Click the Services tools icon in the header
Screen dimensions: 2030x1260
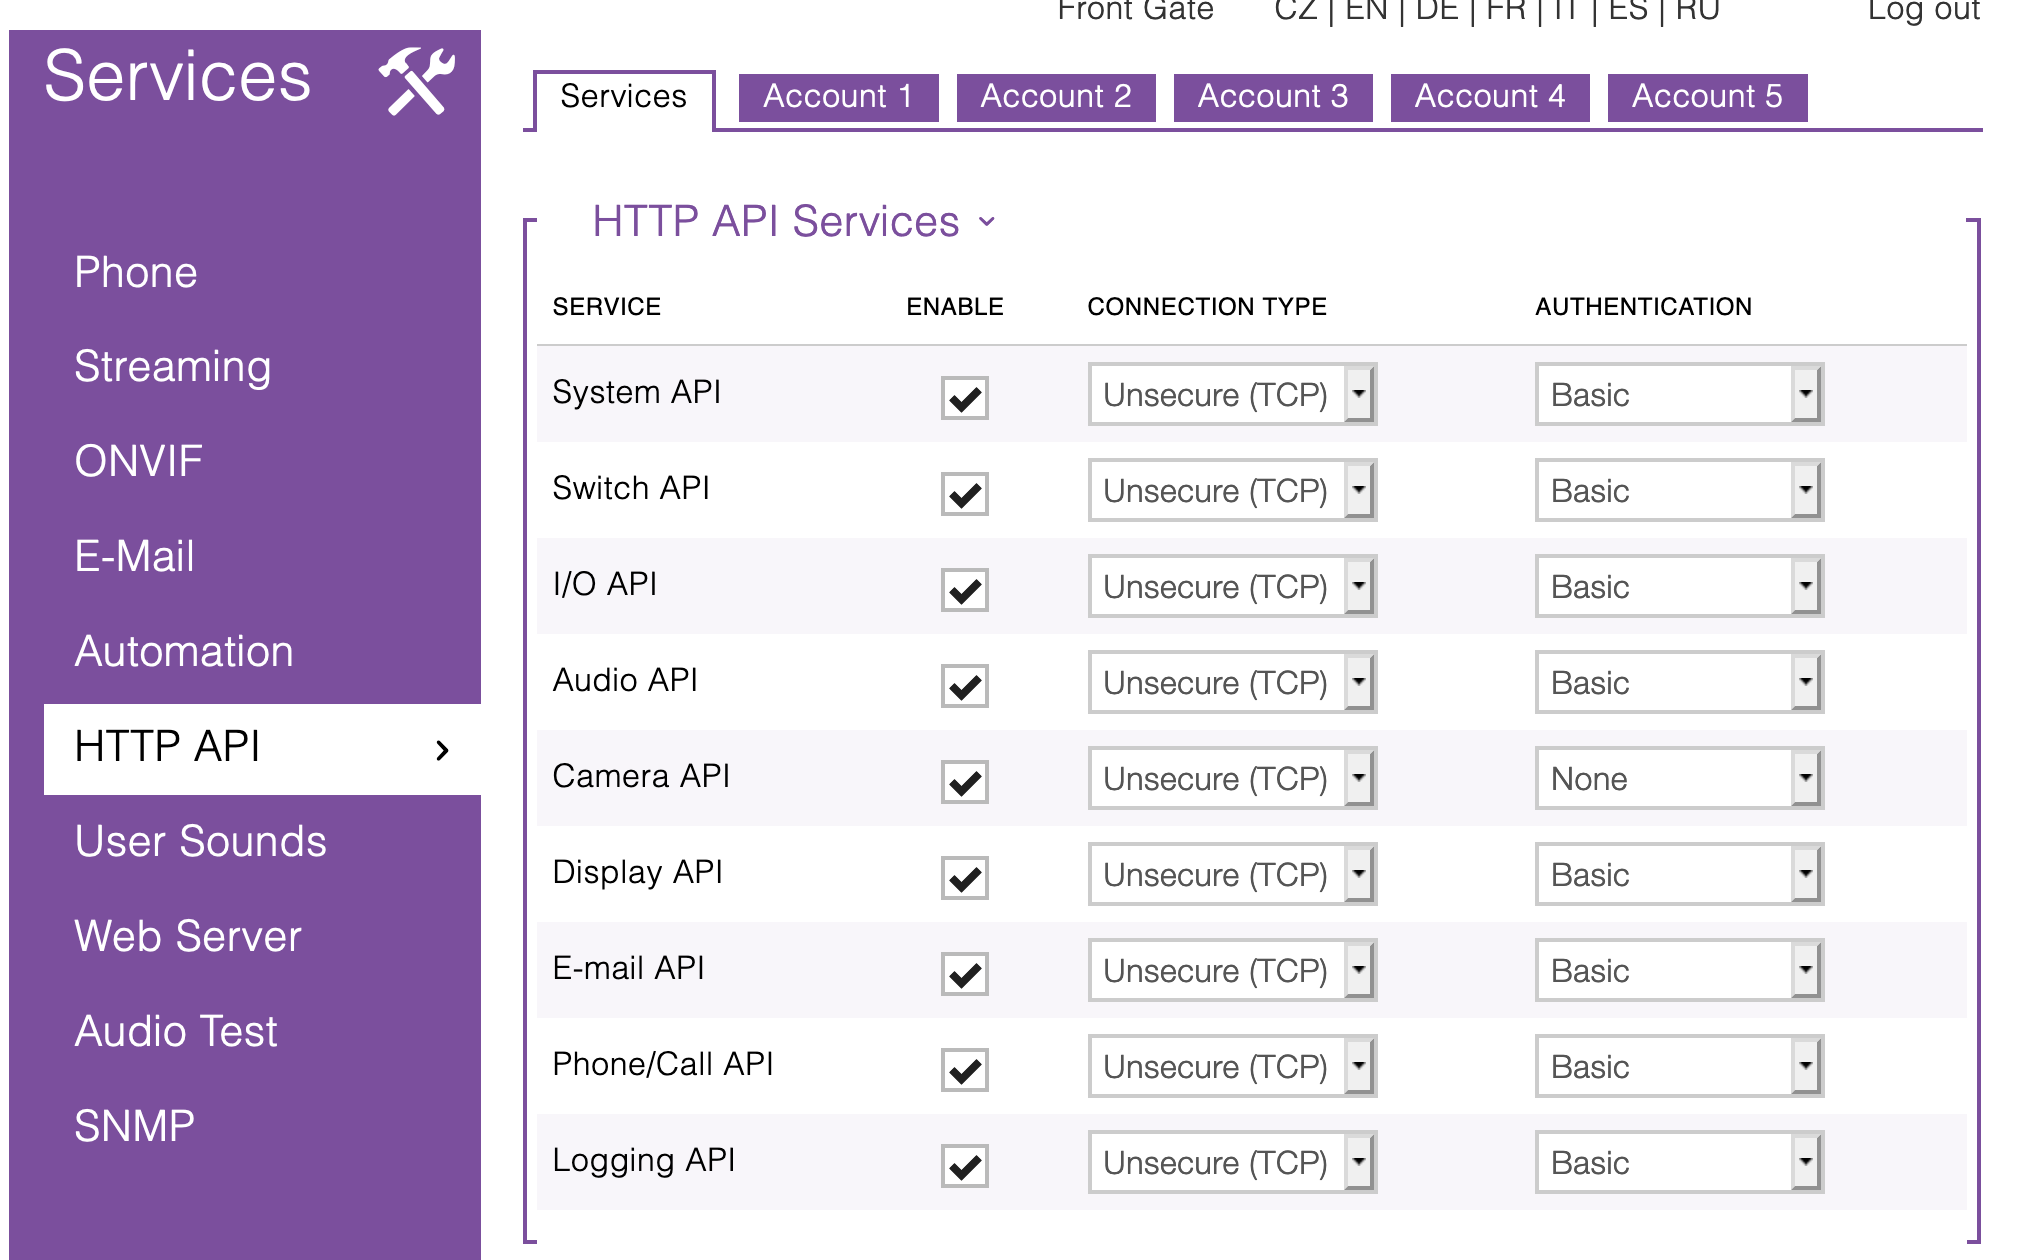(x=416, y=81)
